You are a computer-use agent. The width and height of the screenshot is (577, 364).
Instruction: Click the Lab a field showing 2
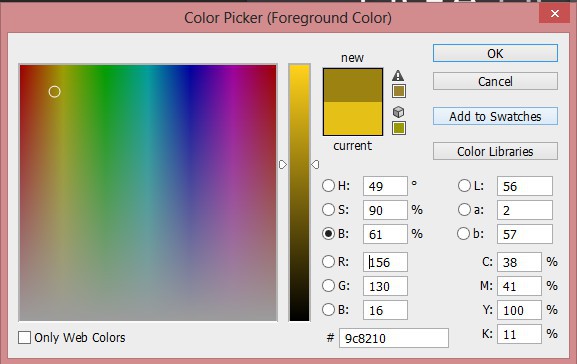(525, 210)
